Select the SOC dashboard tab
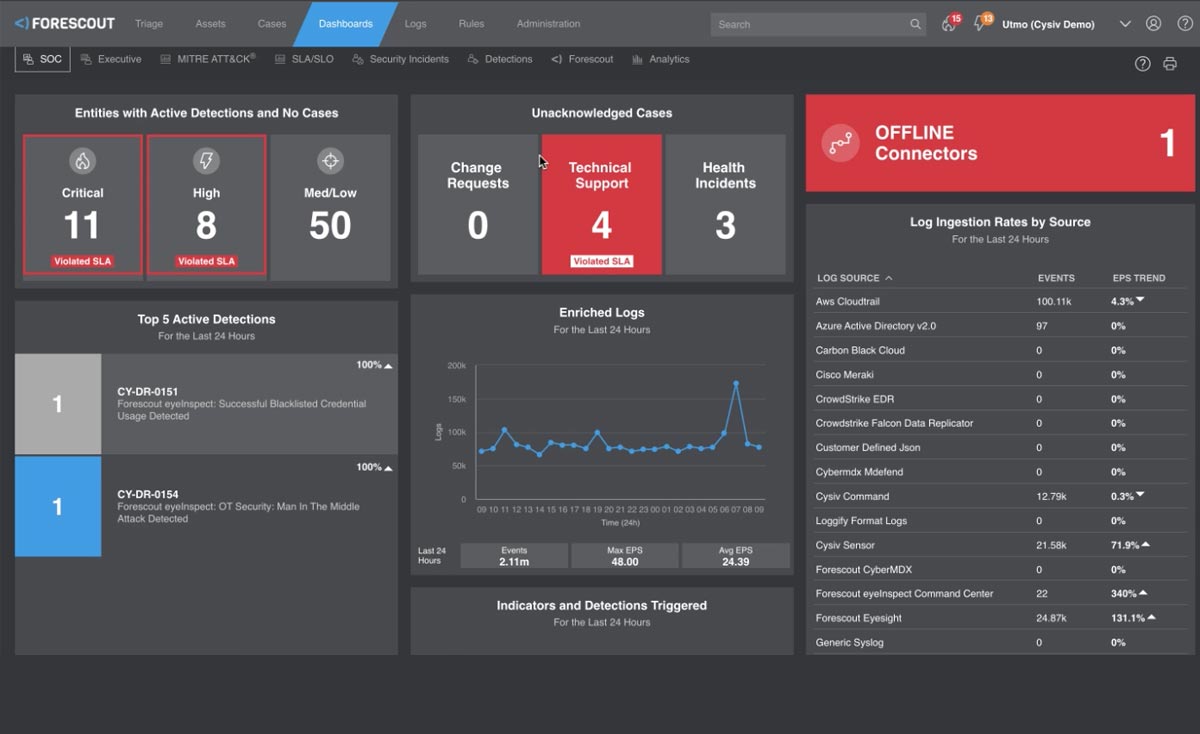Screen dimensions: 1200x734 [42, 59]
